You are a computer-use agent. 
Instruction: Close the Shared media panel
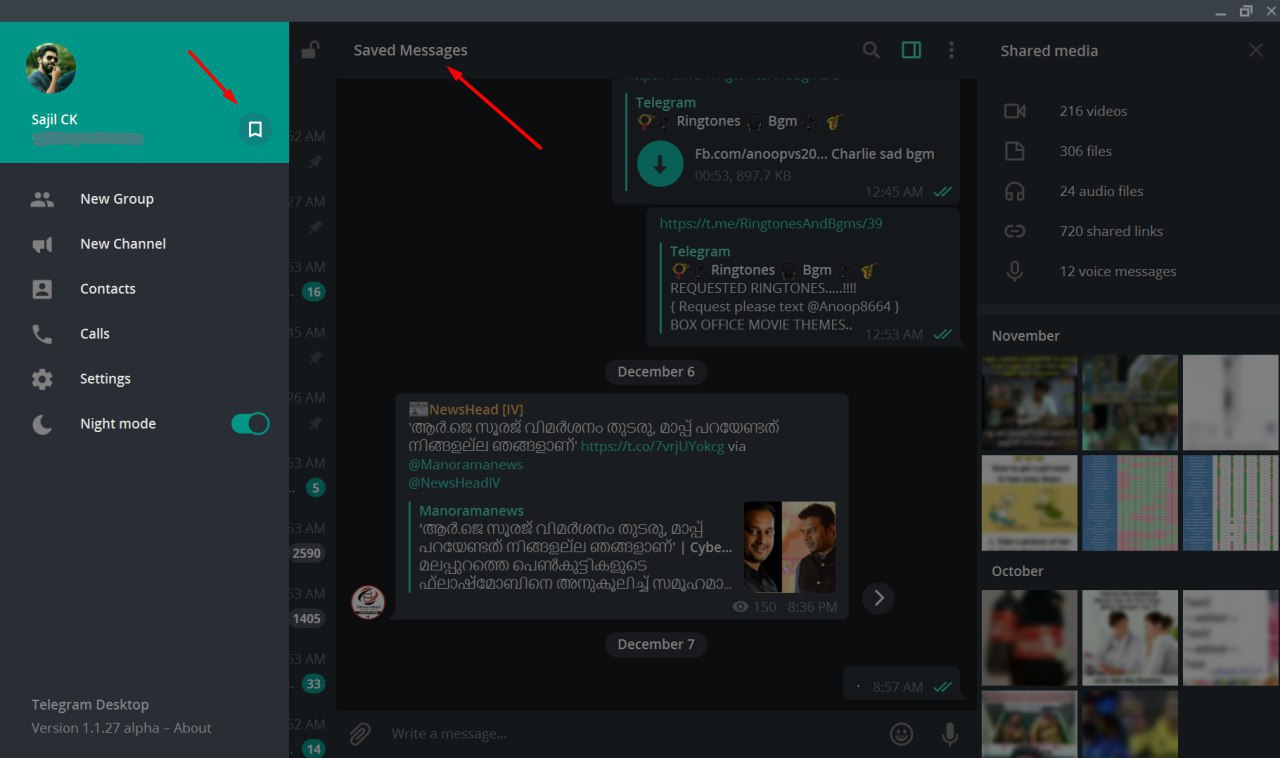[1256, 50]
